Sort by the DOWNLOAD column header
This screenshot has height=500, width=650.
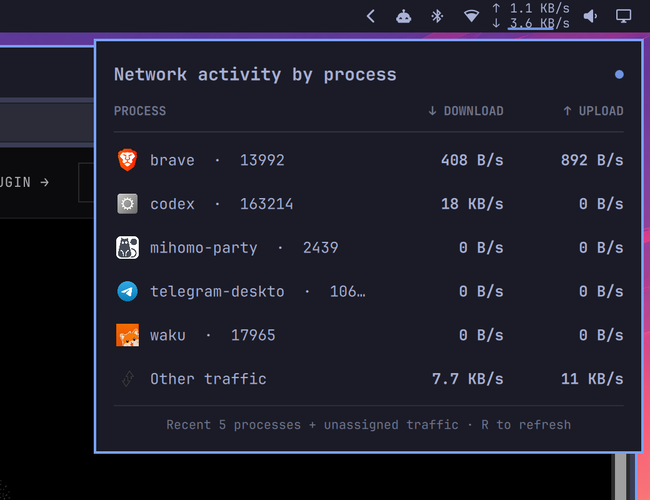(x=466, y=111)
